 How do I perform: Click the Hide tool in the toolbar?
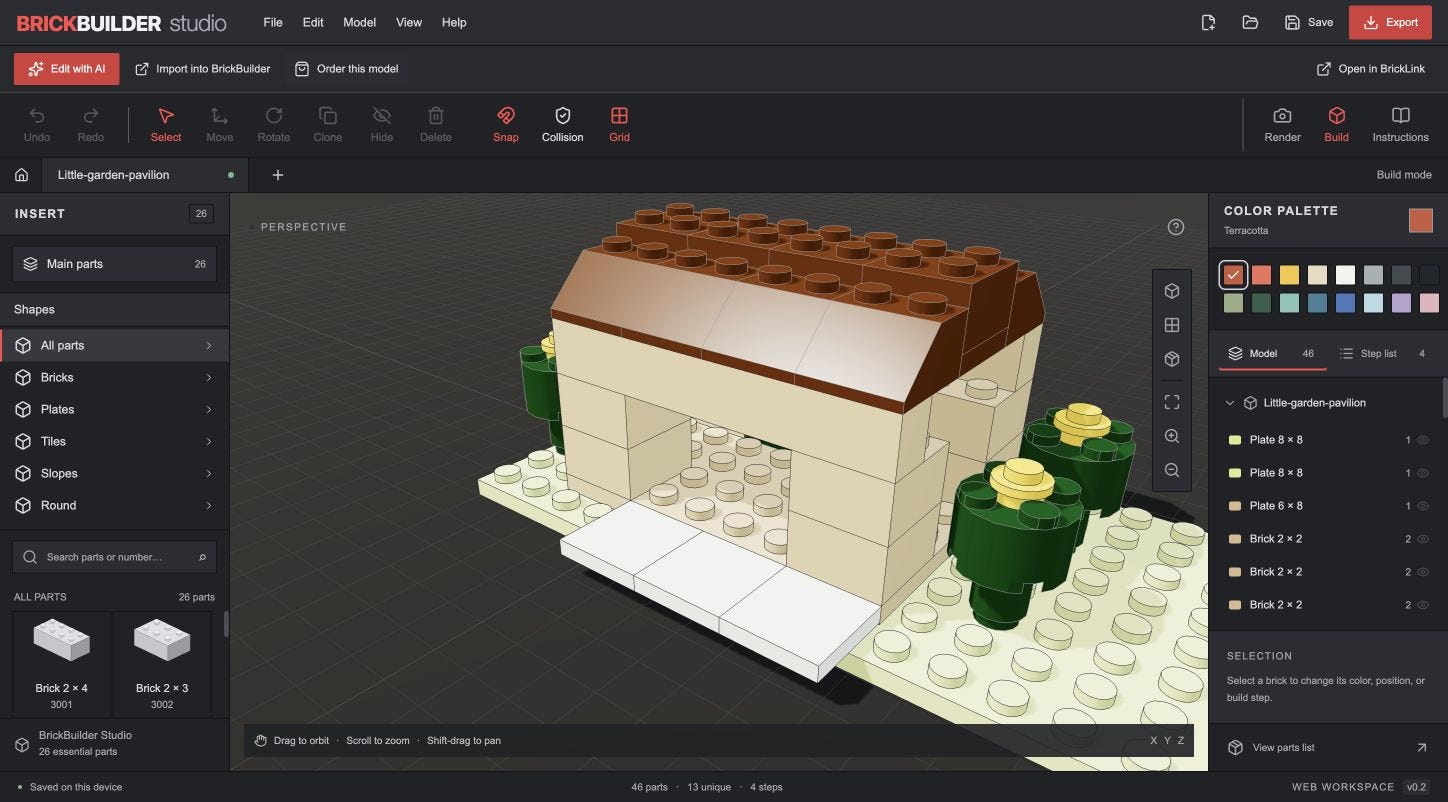click(382, 125)
